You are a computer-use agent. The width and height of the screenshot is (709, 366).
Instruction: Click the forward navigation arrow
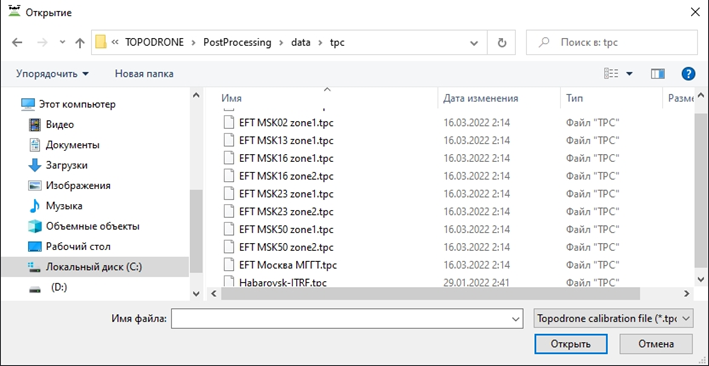pyautogui.click(x=42, y=43)
